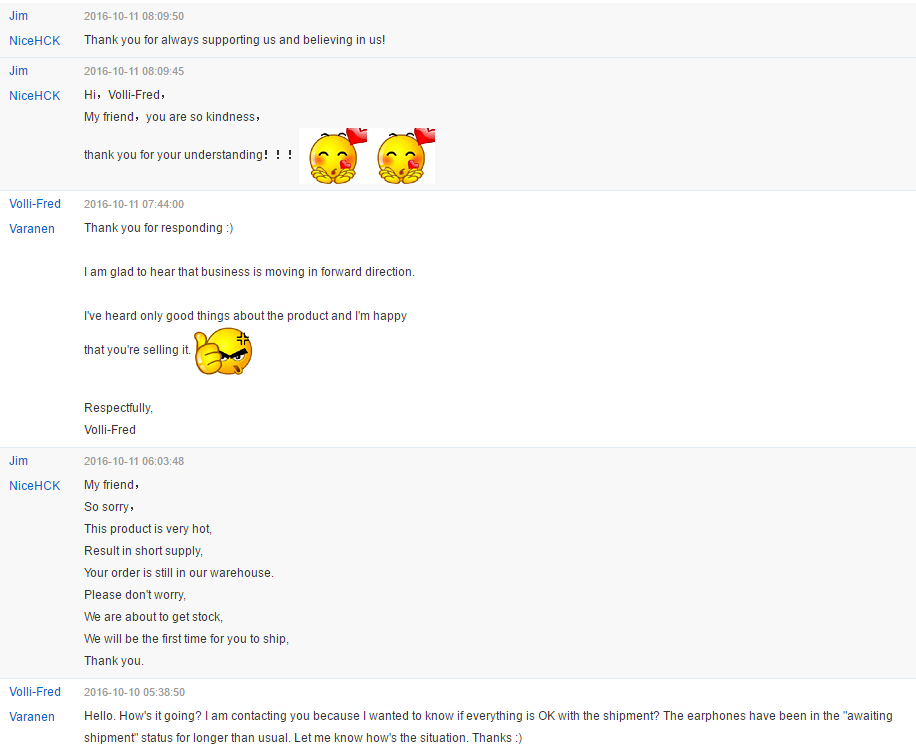Click the 'Thank you for always supporting us' message

[x=235, y=40]
